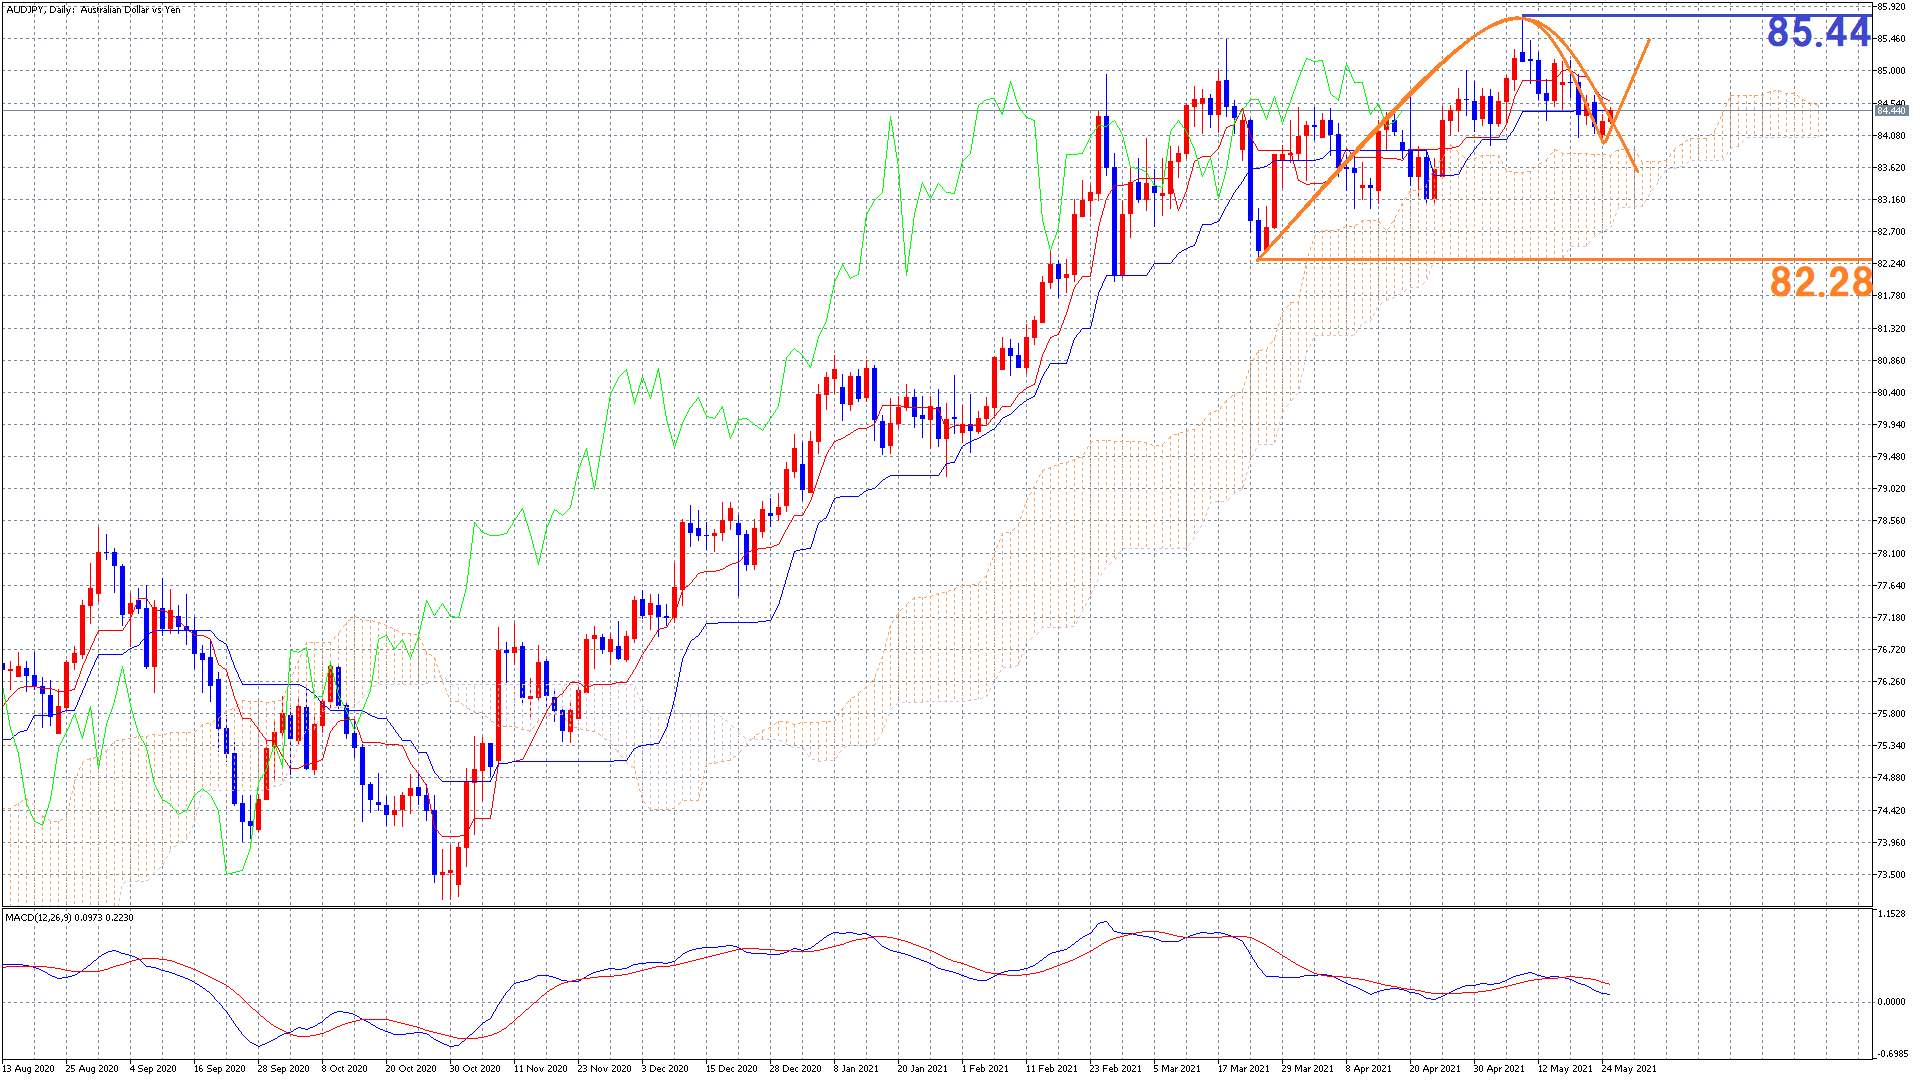Click the 12 May 2021 date label

(x=1565, y=1068)
